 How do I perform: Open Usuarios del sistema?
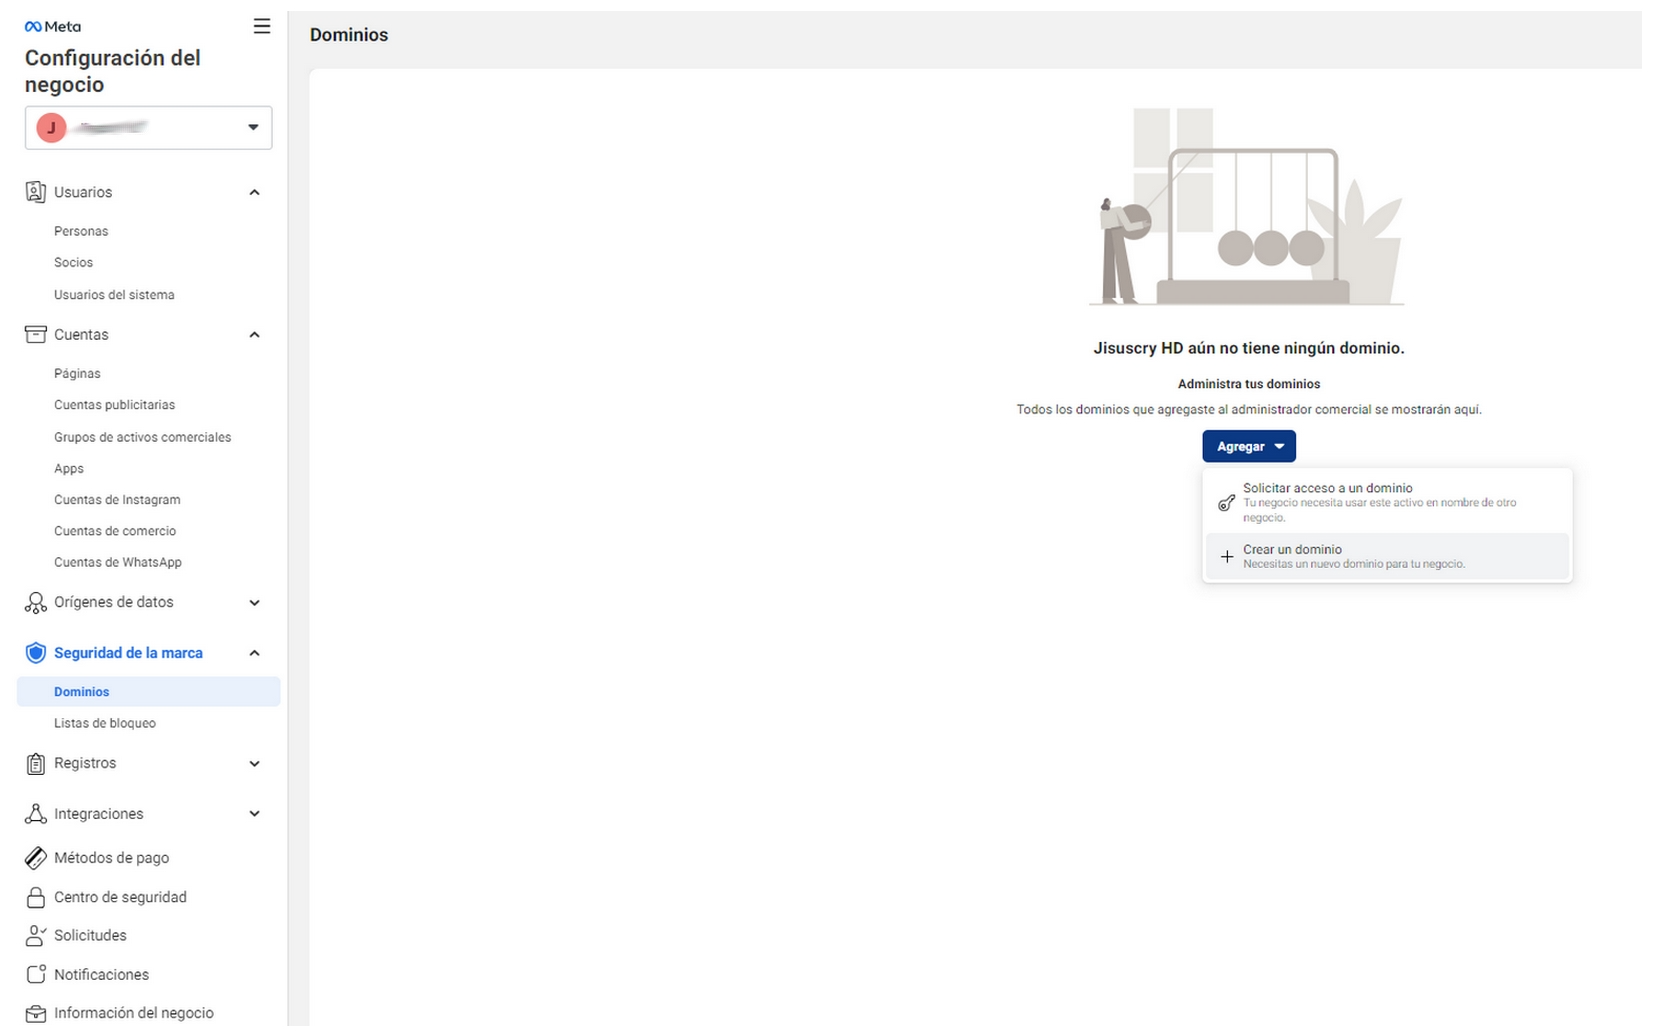click(x=114, y=295)
